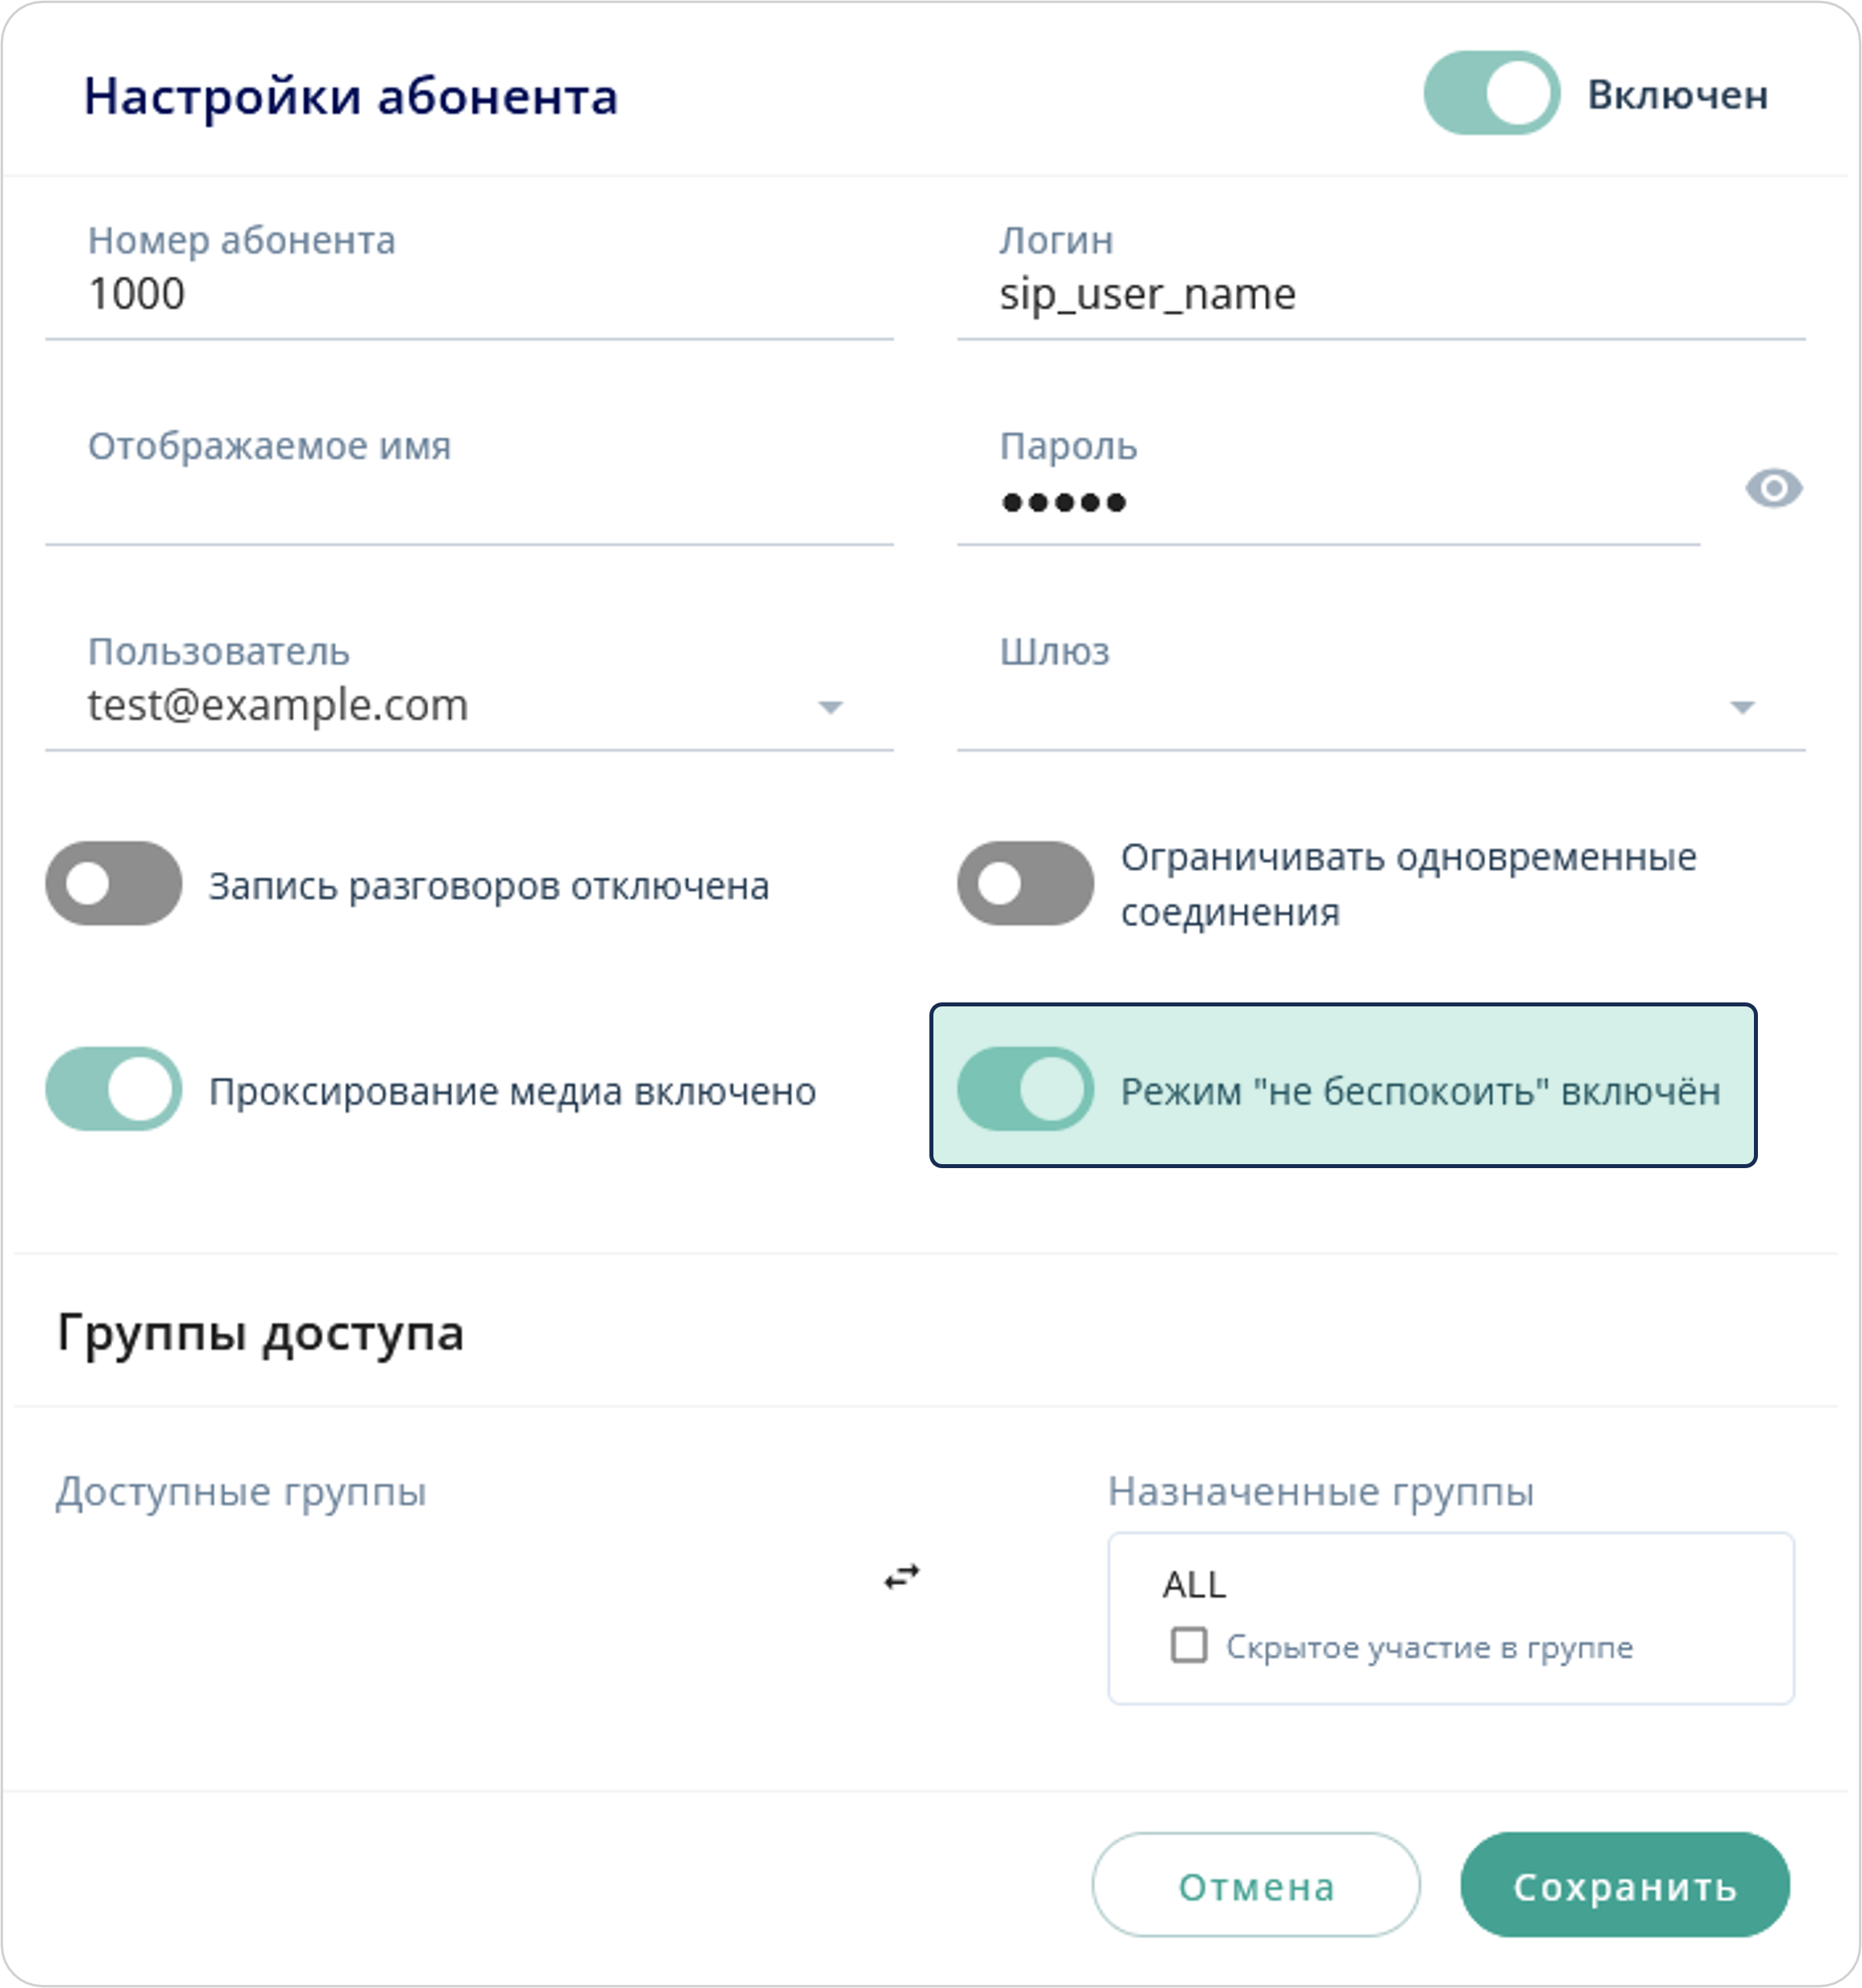Check «Скрытое участие в группе» checkbox

1190,1646
